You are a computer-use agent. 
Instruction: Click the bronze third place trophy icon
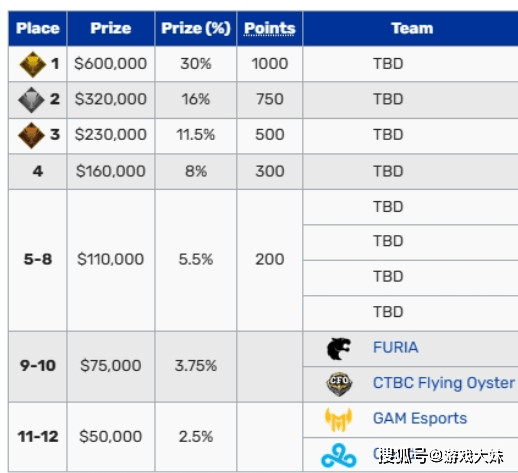(31, 135)
